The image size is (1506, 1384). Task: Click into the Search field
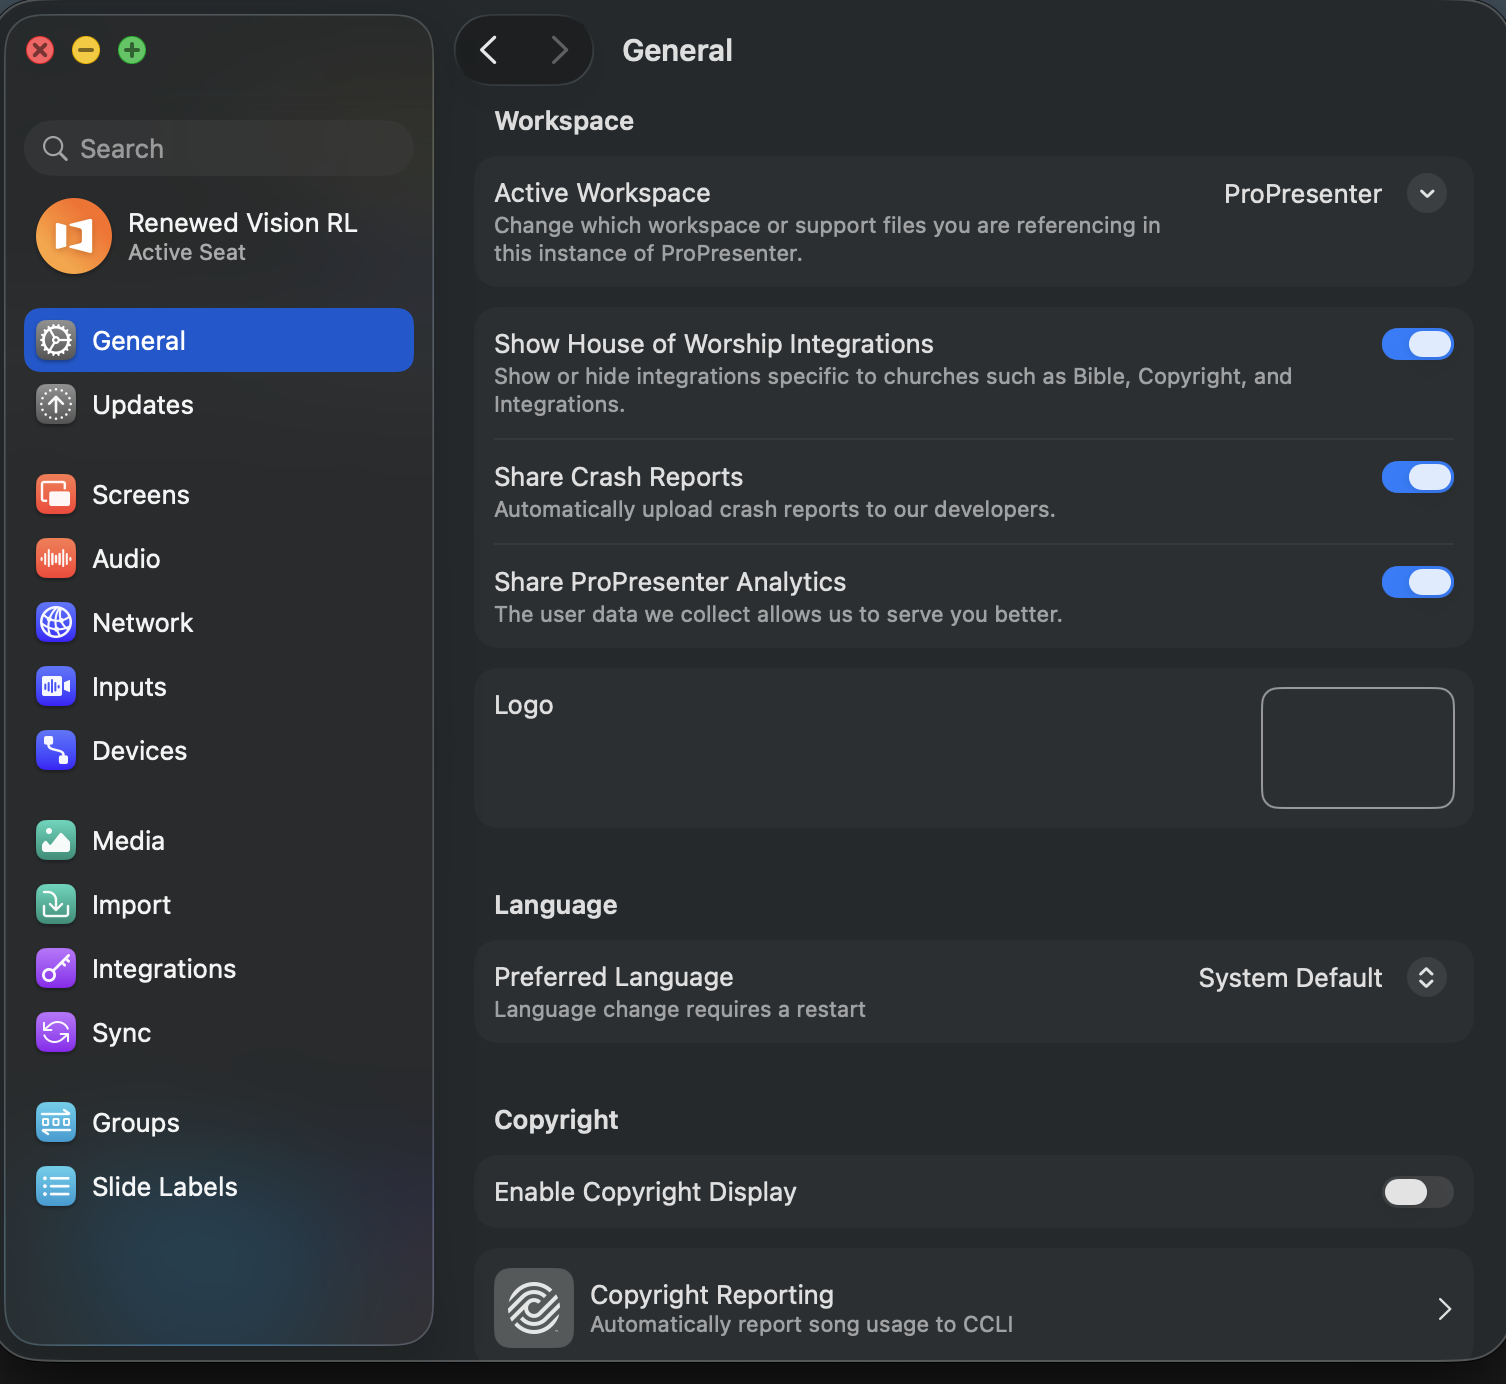coord(219,149)
